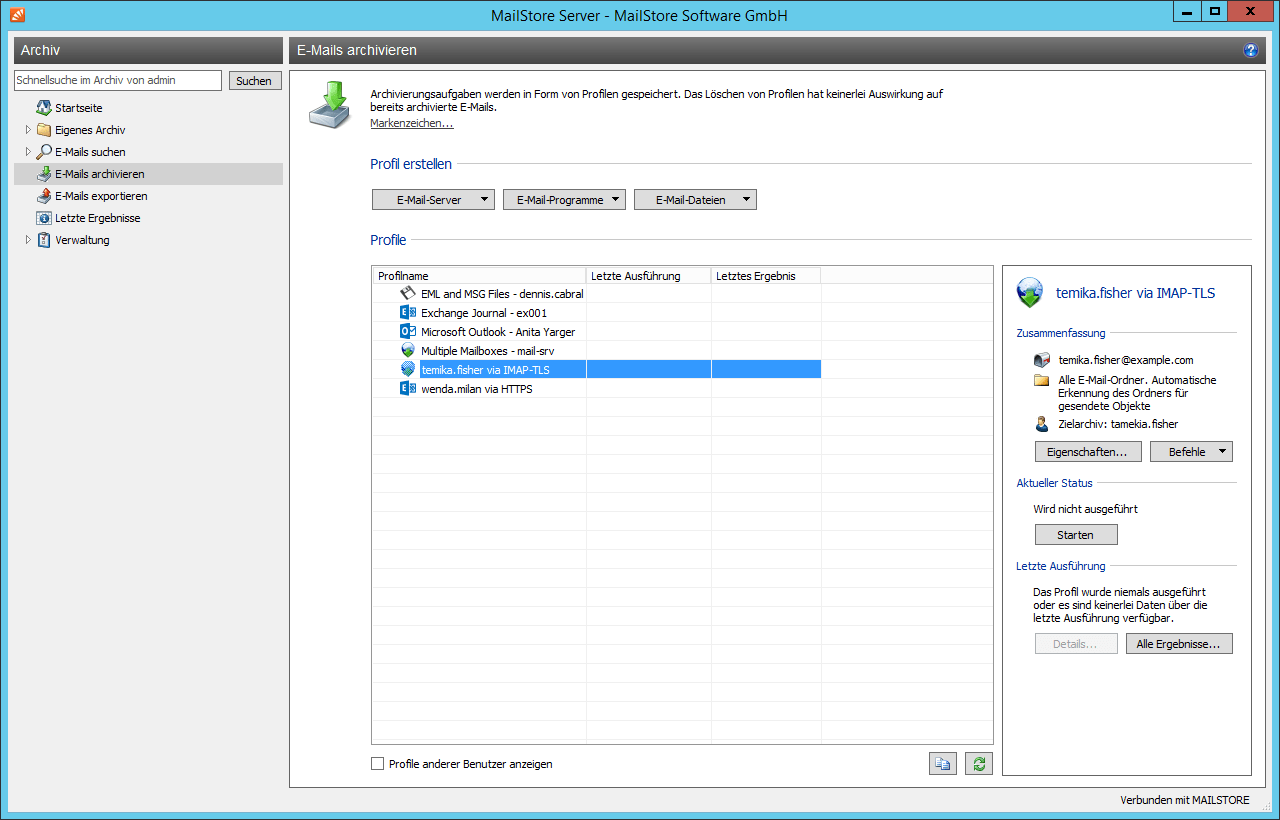The image size is (1280, 820).
Task: Click the Verwaltung clipboard icon
Action: [44, 240]
